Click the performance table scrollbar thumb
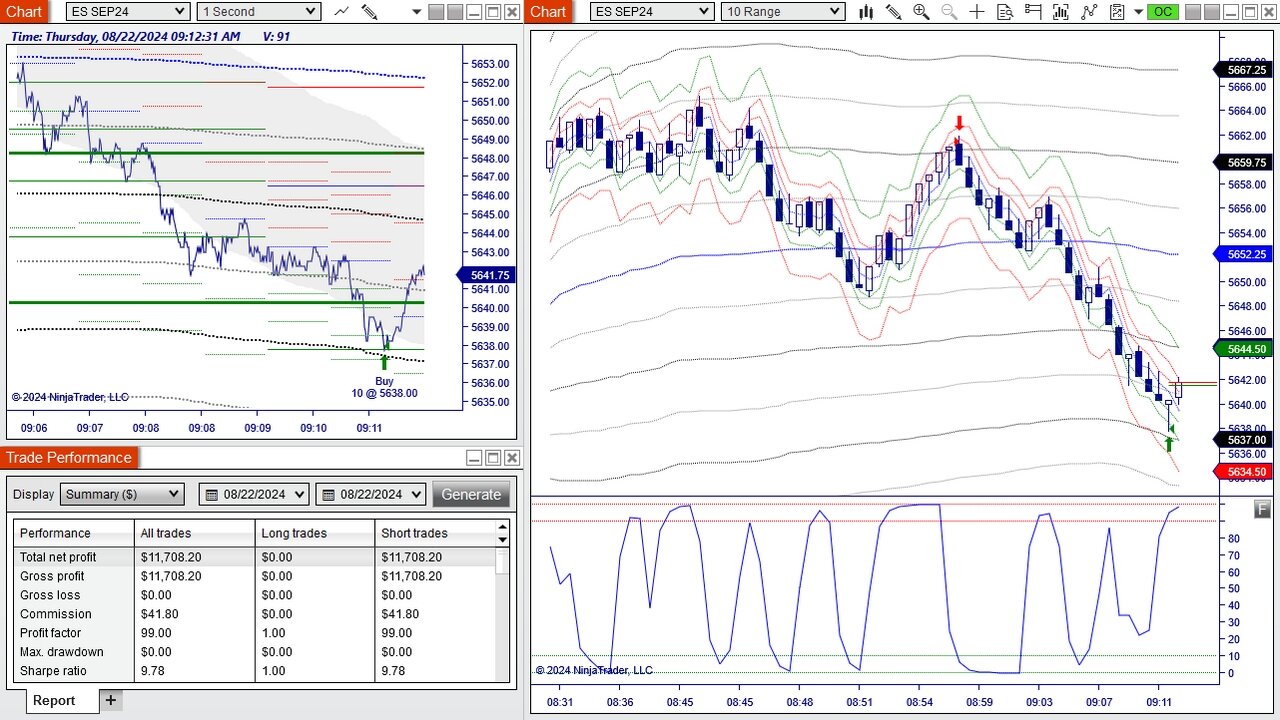This screenshot has width=1280, height=720. [502, 560]
